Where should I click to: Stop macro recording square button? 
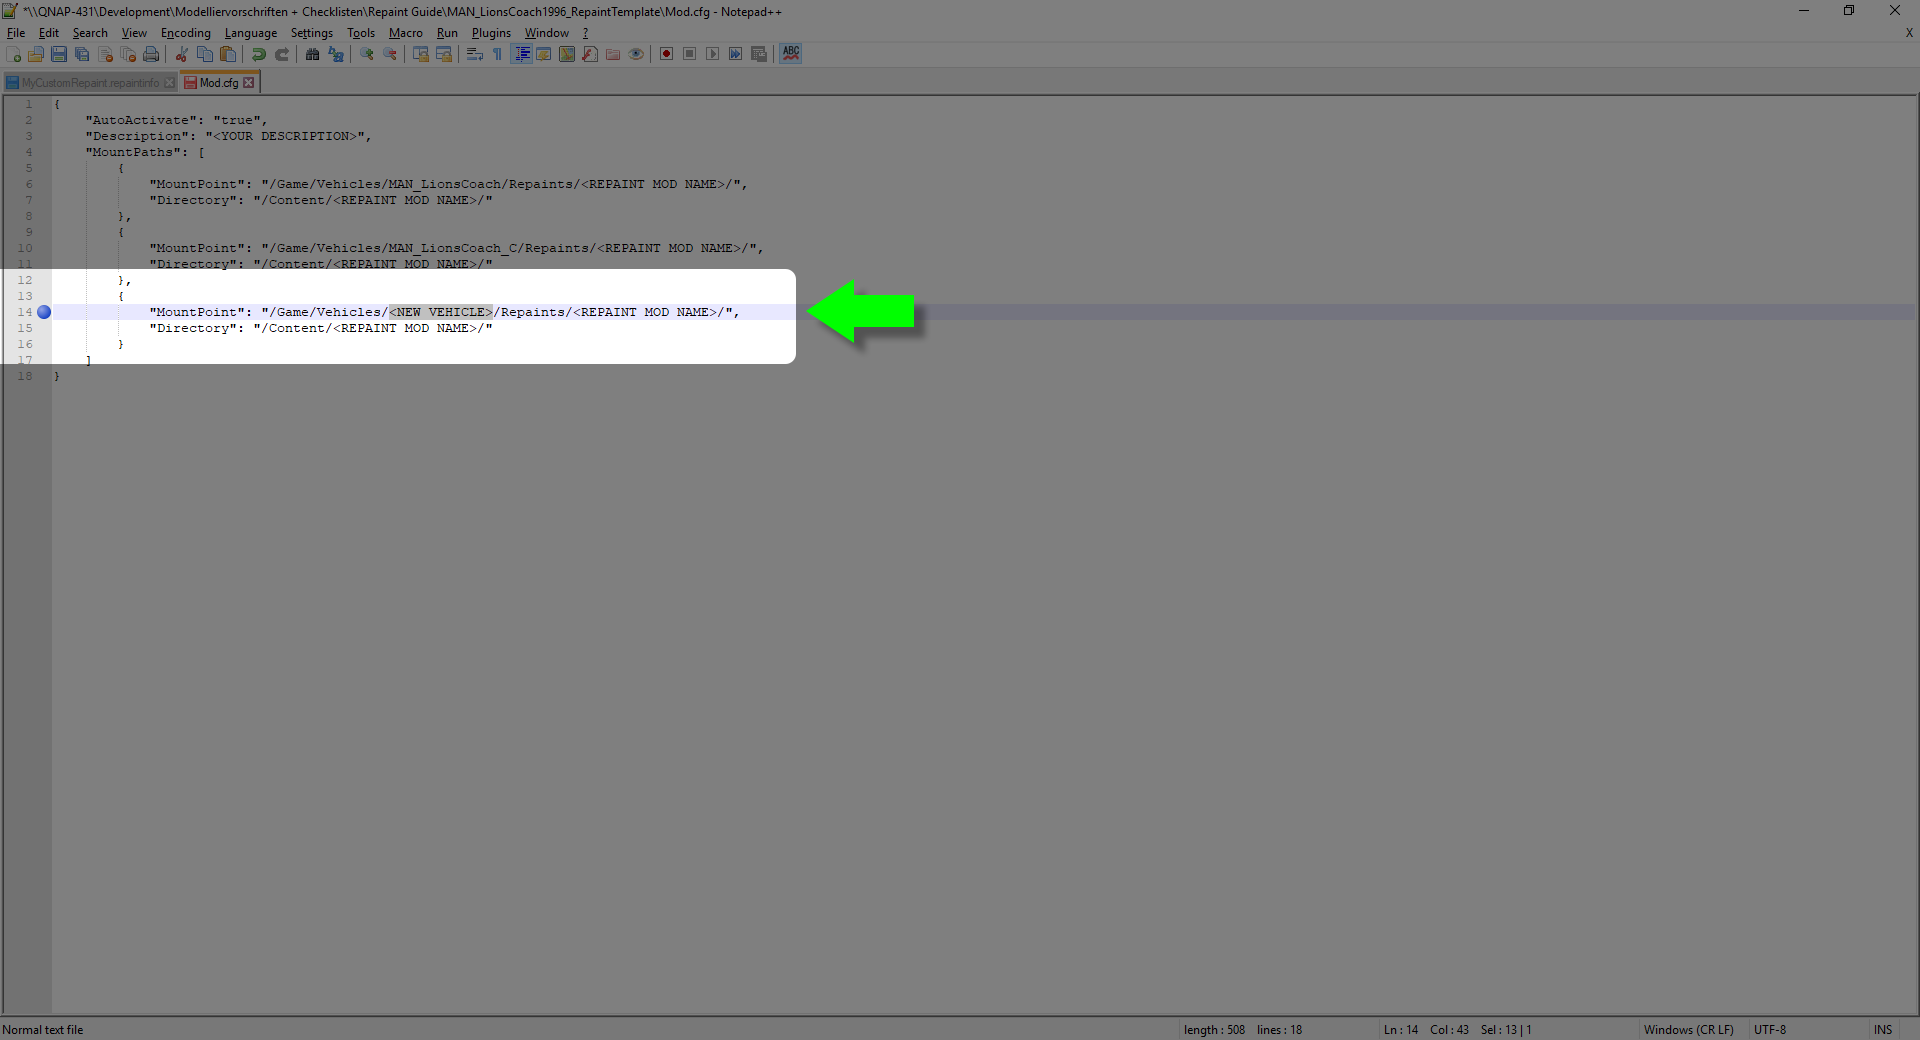click(690, 54)
